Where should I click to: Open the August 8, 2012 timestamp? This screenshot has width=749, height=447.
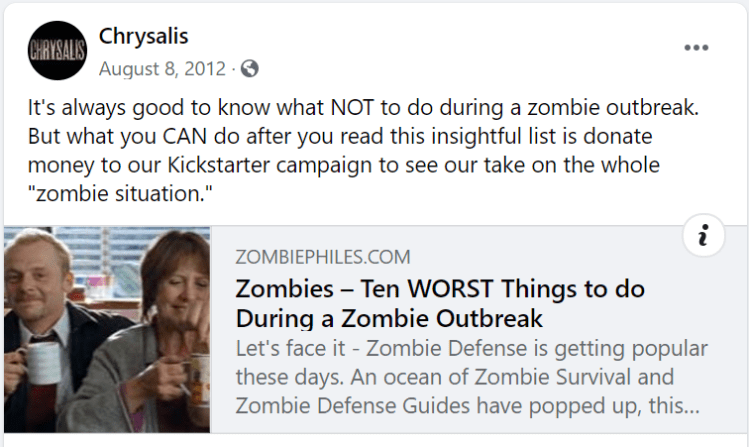click(163, 69)
